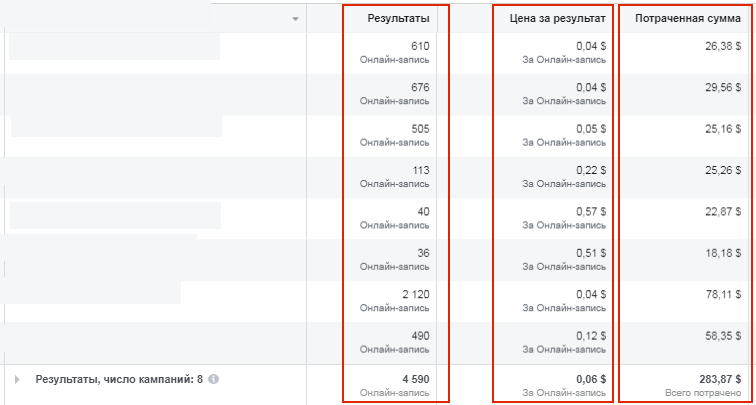Sort by the Результаты column header

click(x=398, y=19)
